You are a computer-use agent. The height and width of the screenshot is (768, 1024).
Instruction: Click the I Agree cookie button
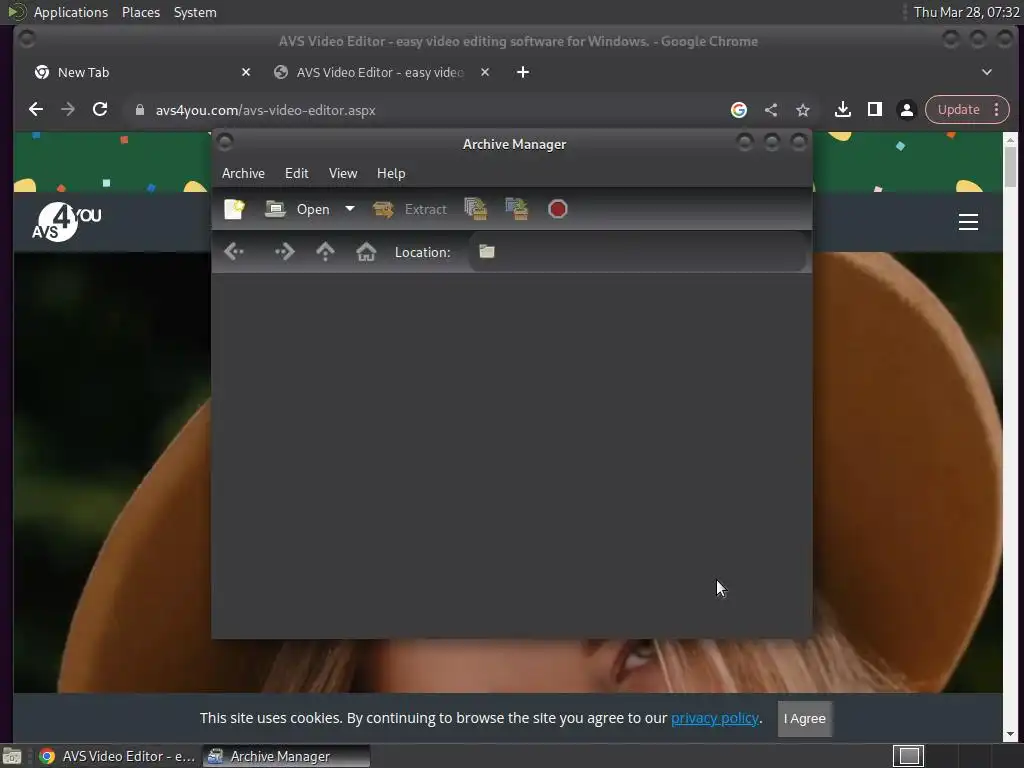pos(805,718)
